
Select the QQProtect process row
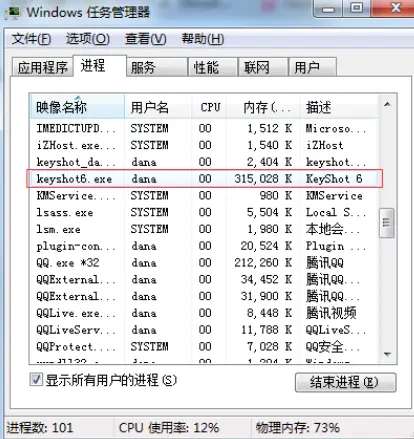pyautogui.click(x=204, y=347)
